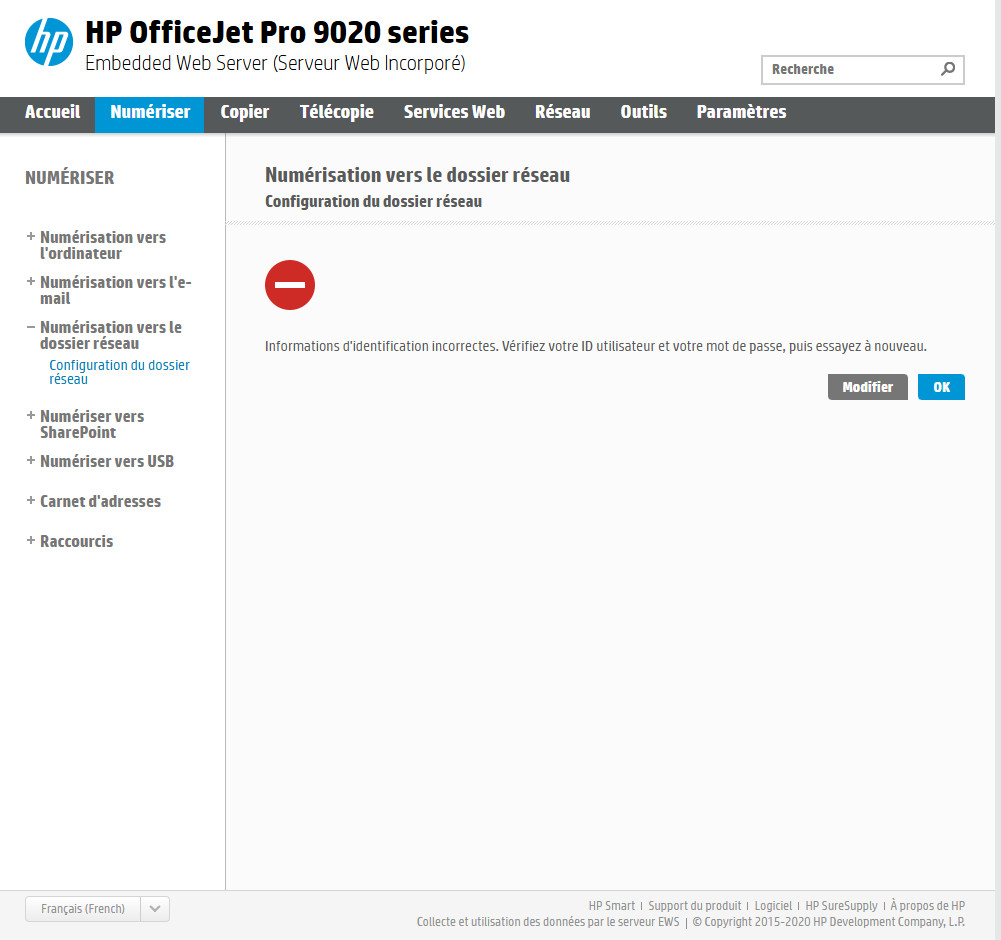Click the Modifier button

click(x=868, y=387)
